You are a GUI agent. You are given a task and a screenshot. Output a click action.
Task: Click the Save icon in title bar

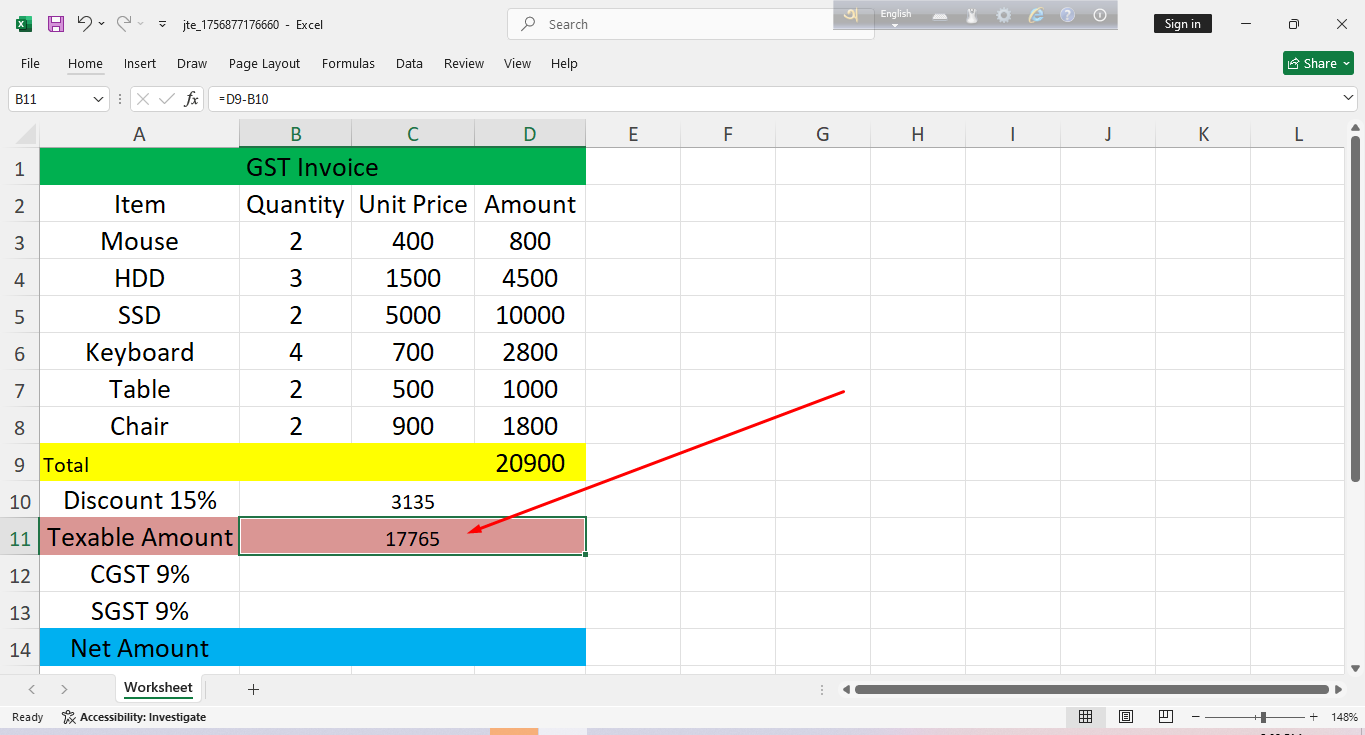(56, 24)
